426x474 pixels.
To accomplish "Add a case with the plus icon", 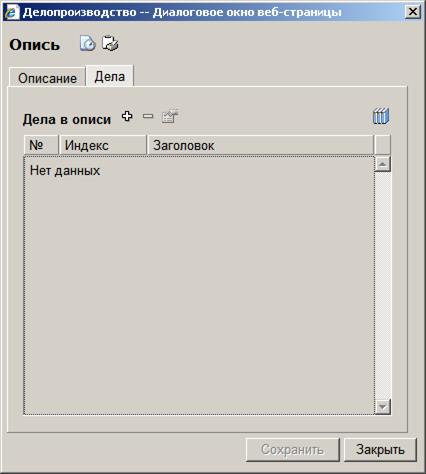I will point(127,116).
